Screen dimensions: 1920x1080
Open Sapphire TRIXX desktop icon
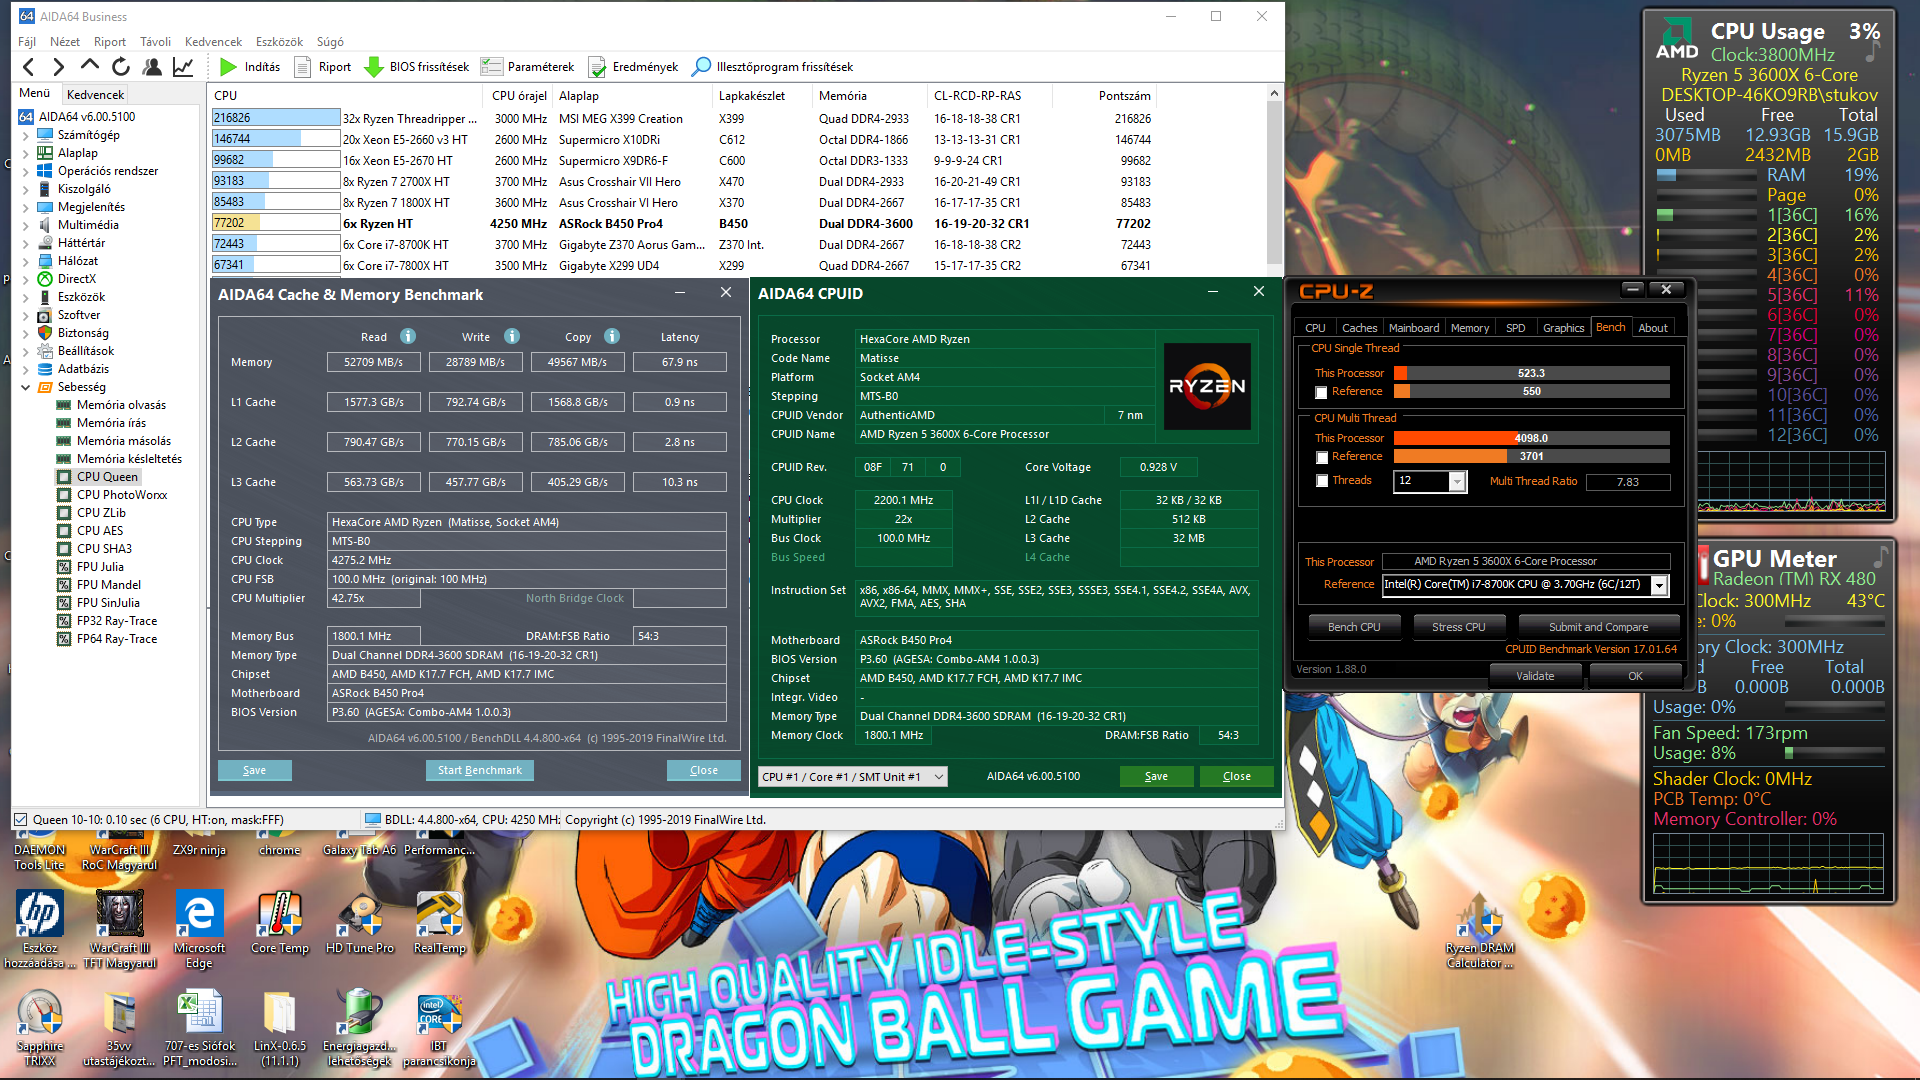click(x=40, y=1028)
